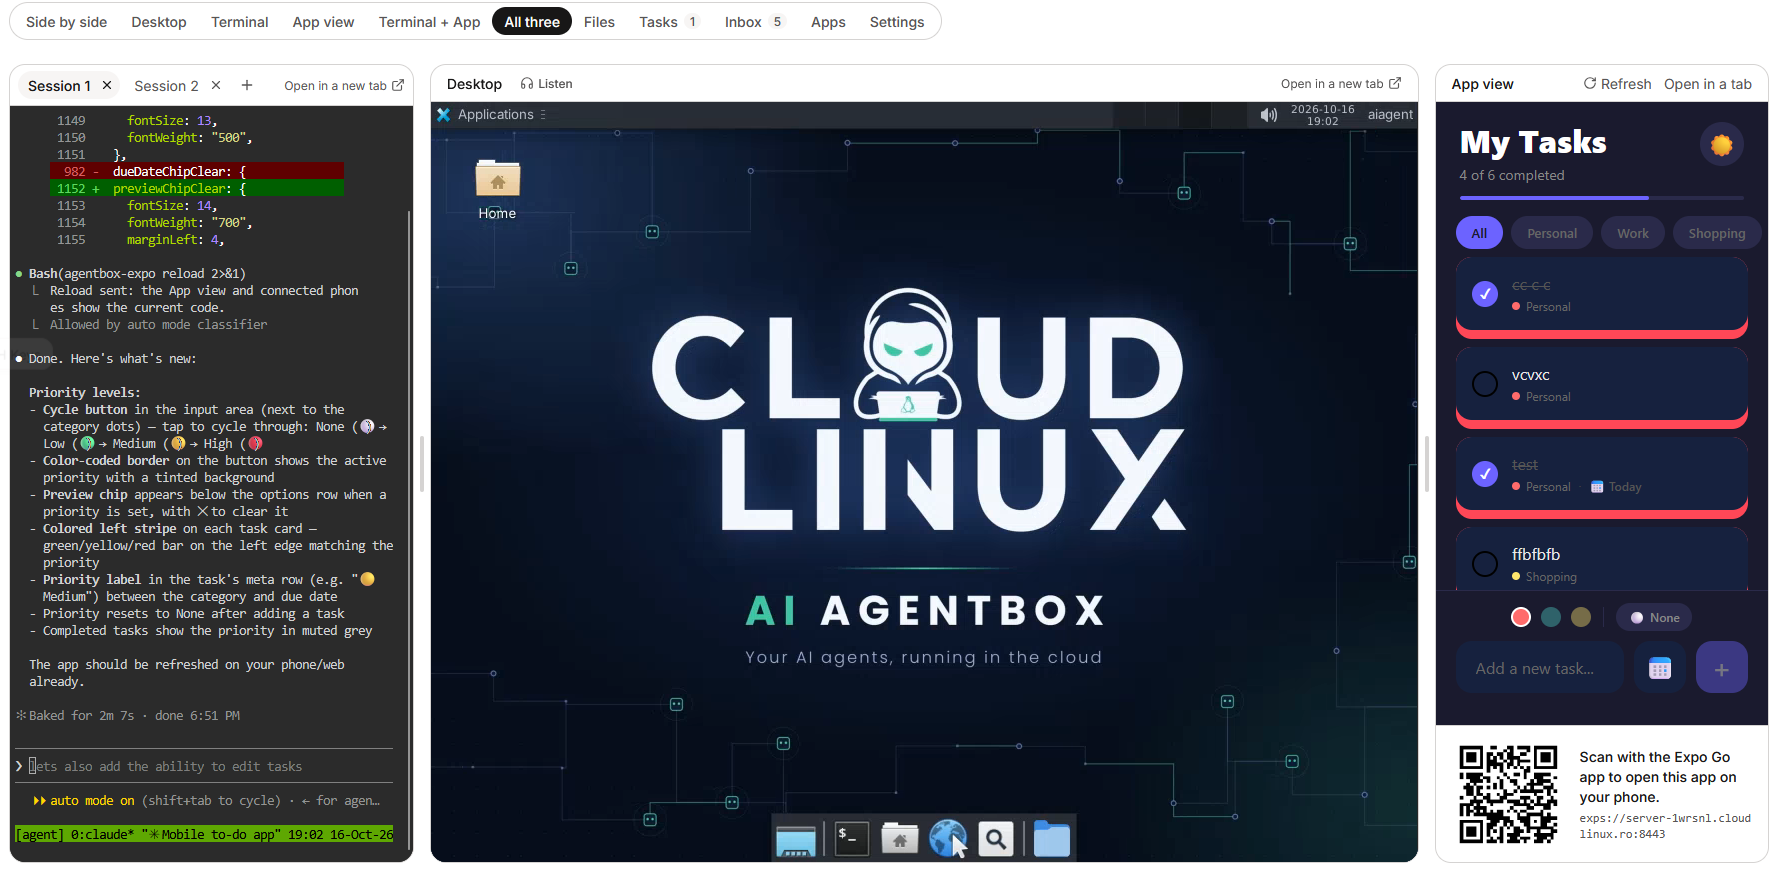The width and height of the screenshot is (1782, 877).
Task: Click the test task title
Action: (x=1525, y=465)
